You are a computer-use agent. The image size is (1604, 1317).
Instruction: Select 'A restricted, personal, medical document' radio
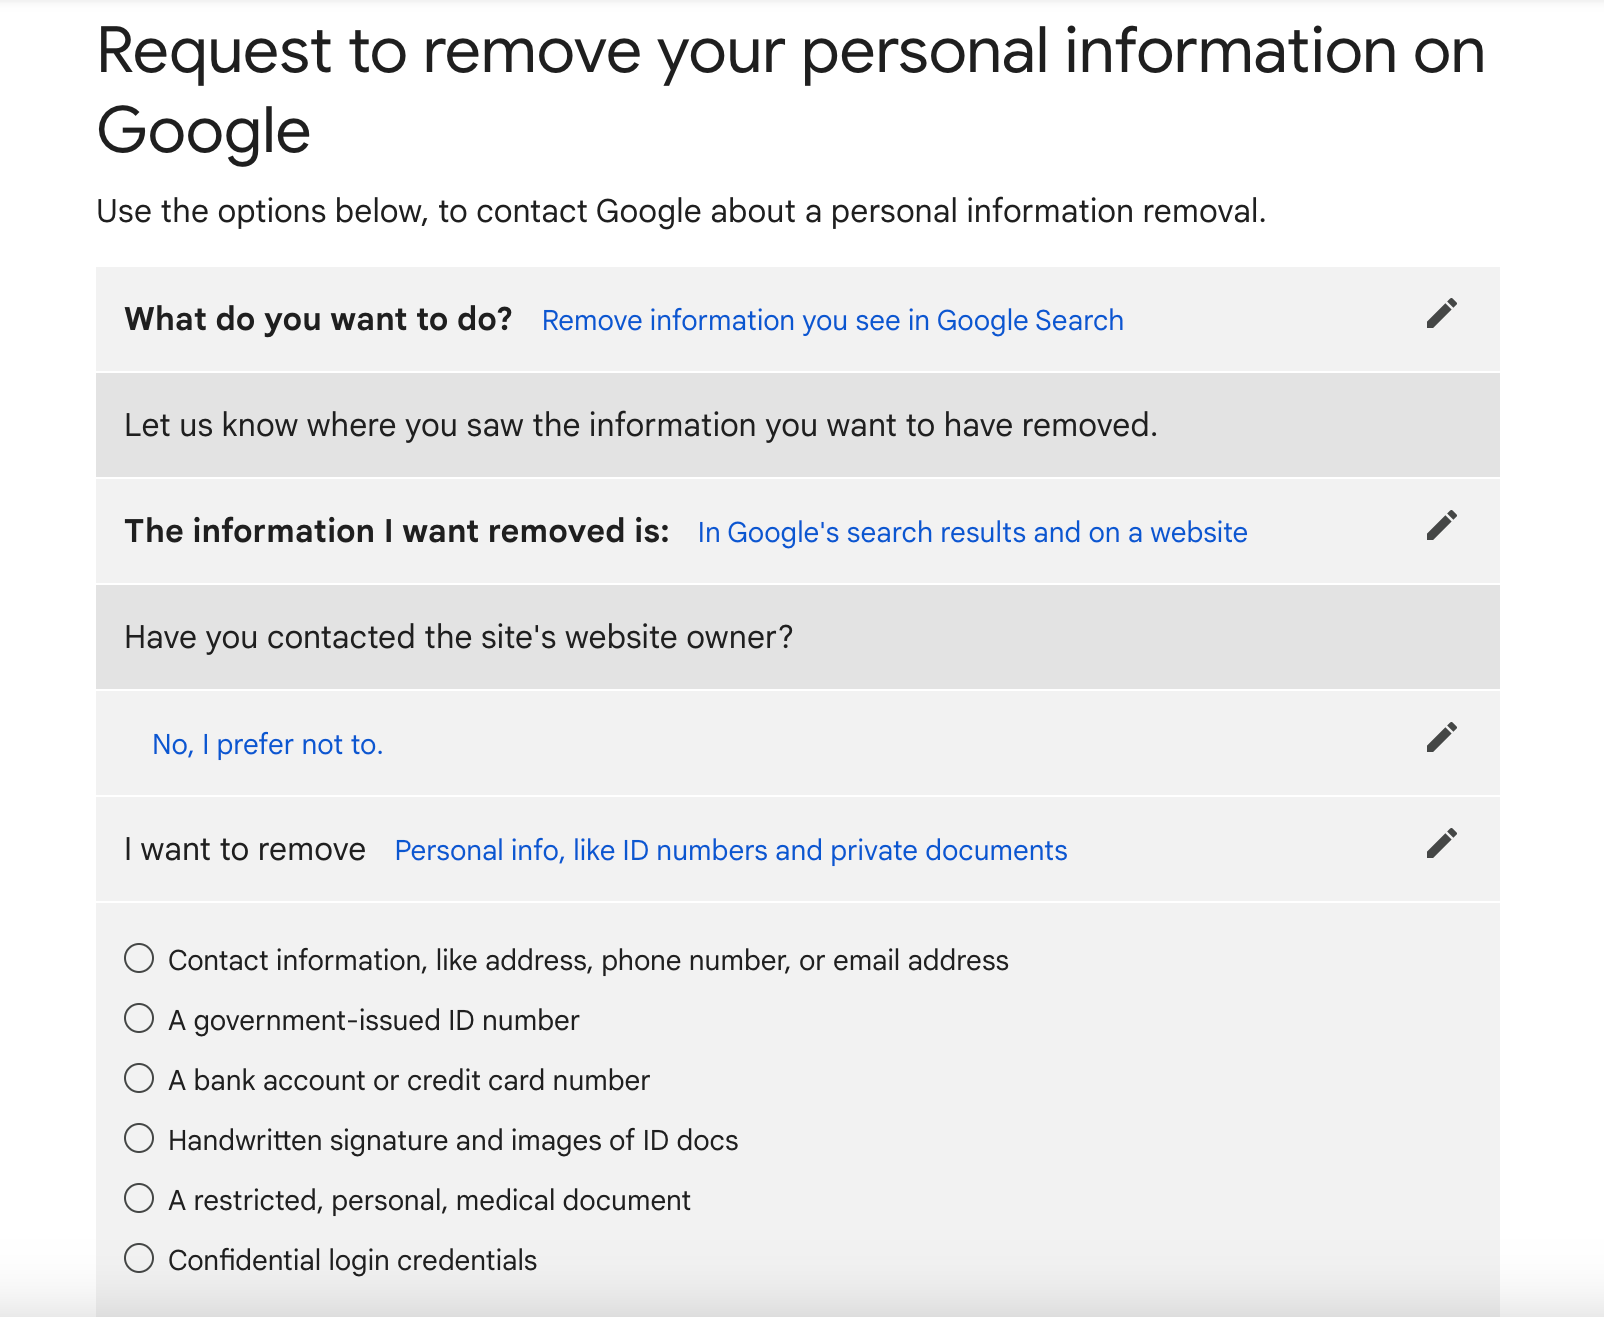pyautogui.click(x=139, y=1199)
